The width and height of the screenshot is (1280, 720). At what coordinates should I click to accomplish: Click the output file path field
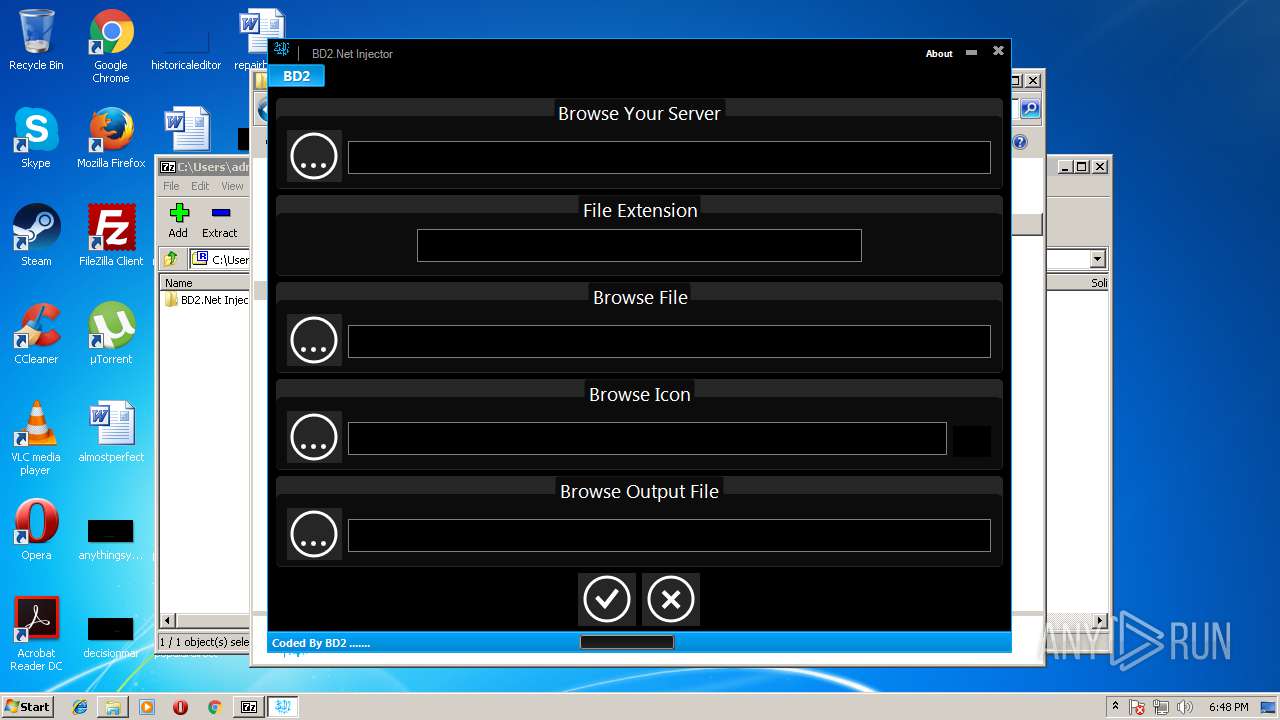[669, 536]
